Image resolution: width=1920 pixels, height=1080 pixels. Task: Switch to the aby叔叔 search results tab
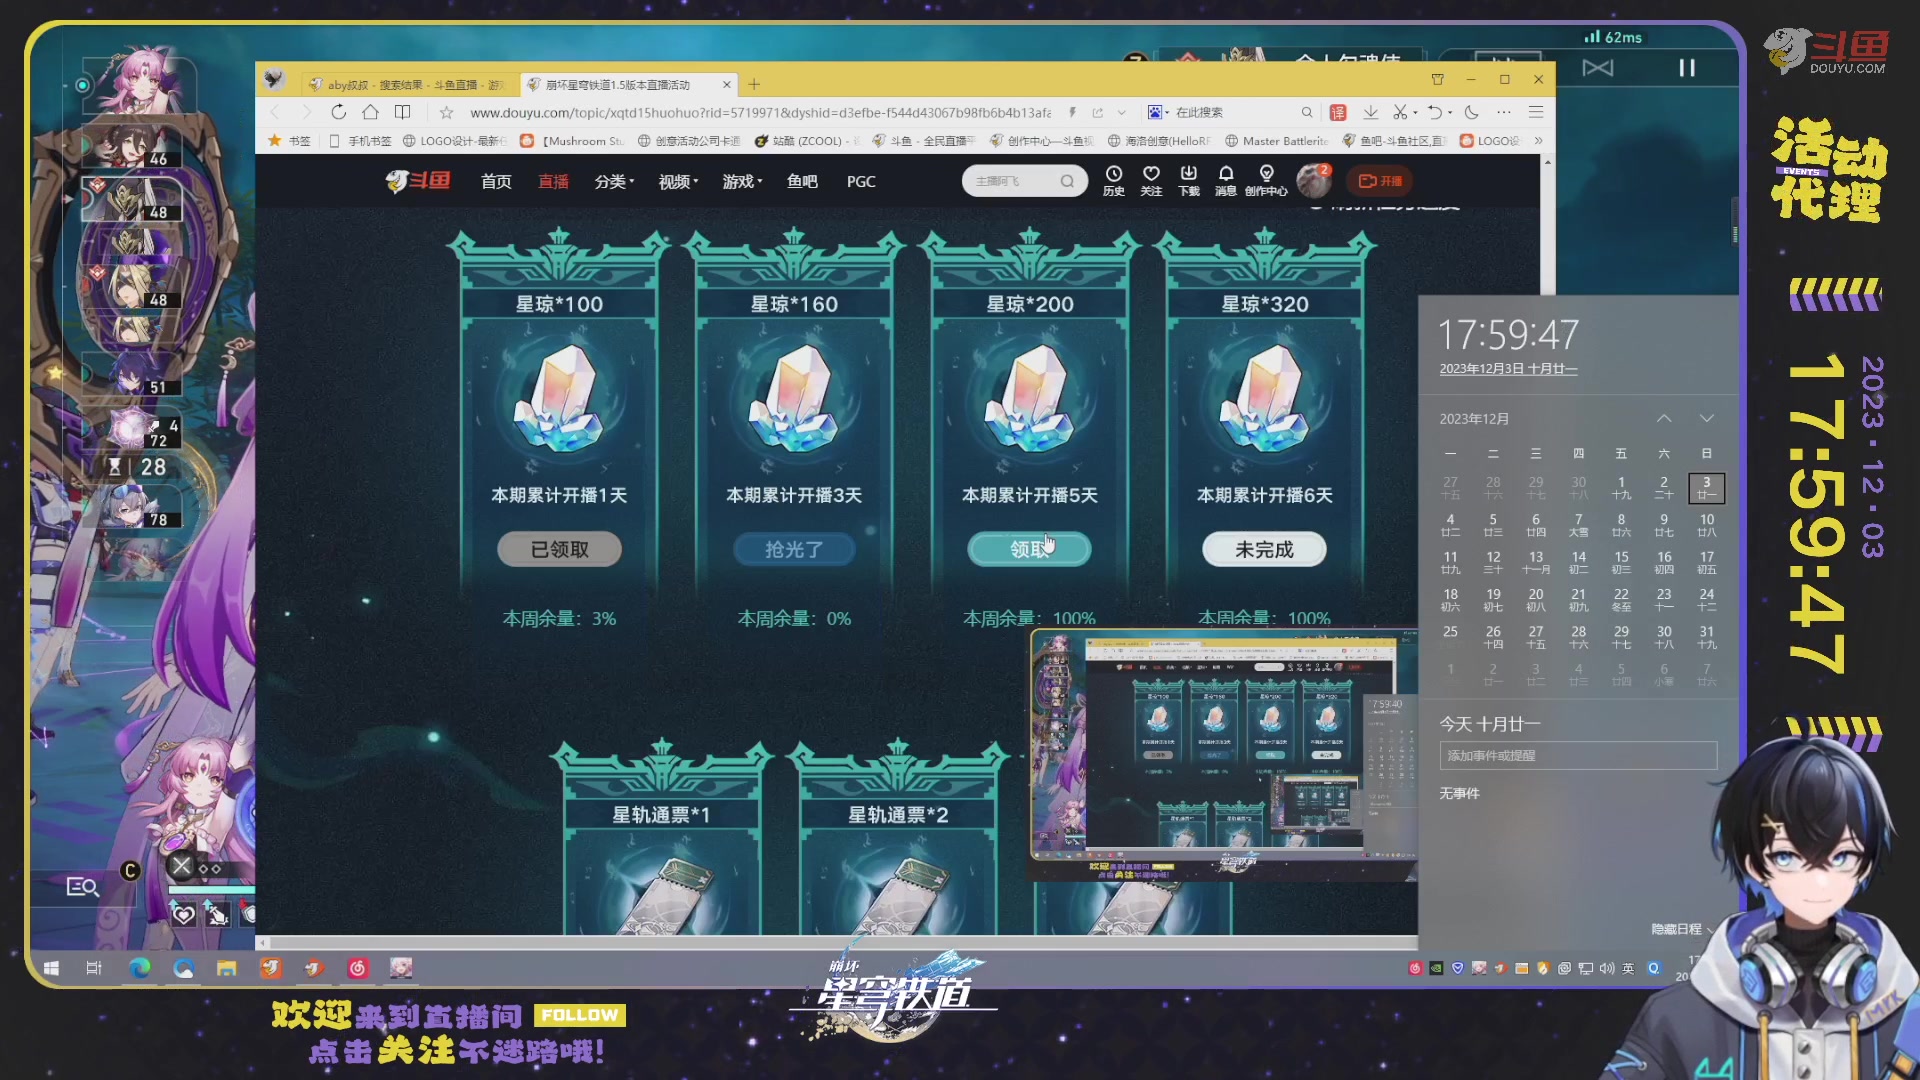pyautogui.click(x=410, y=85)
